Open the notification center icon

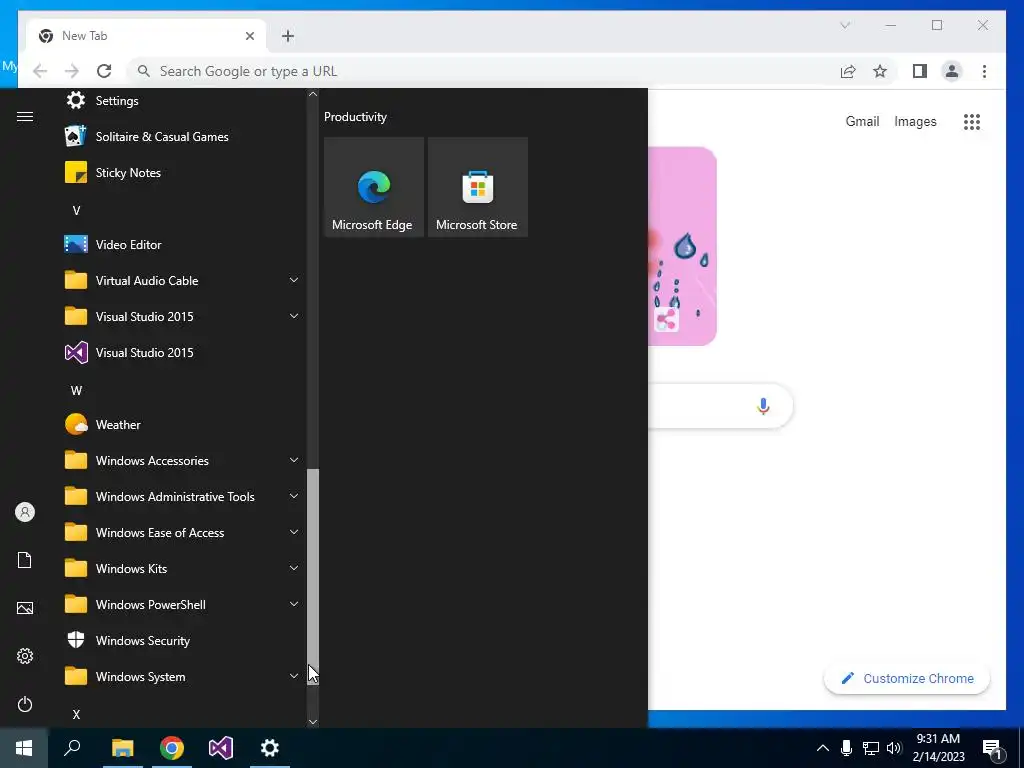coord(993,749)
